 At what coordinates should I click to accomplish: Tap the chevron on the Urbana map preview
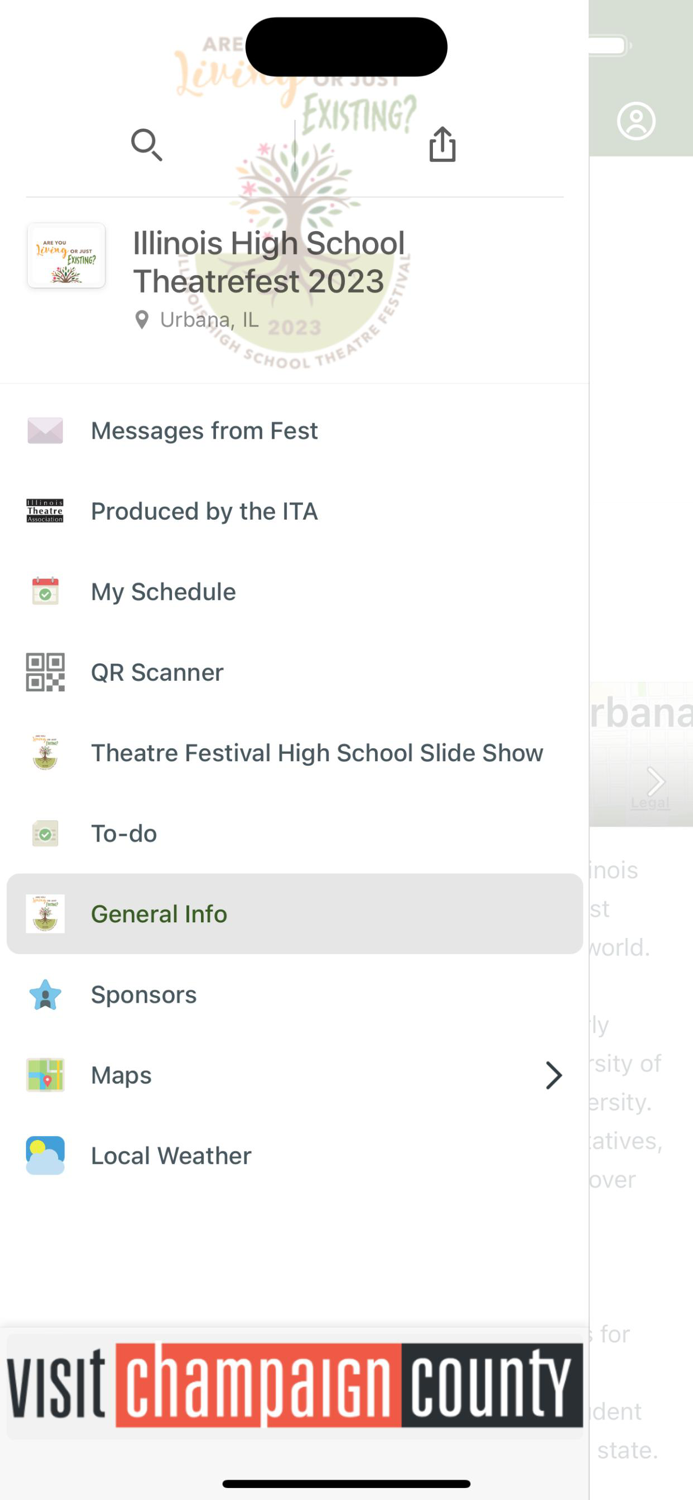[655, 782]
